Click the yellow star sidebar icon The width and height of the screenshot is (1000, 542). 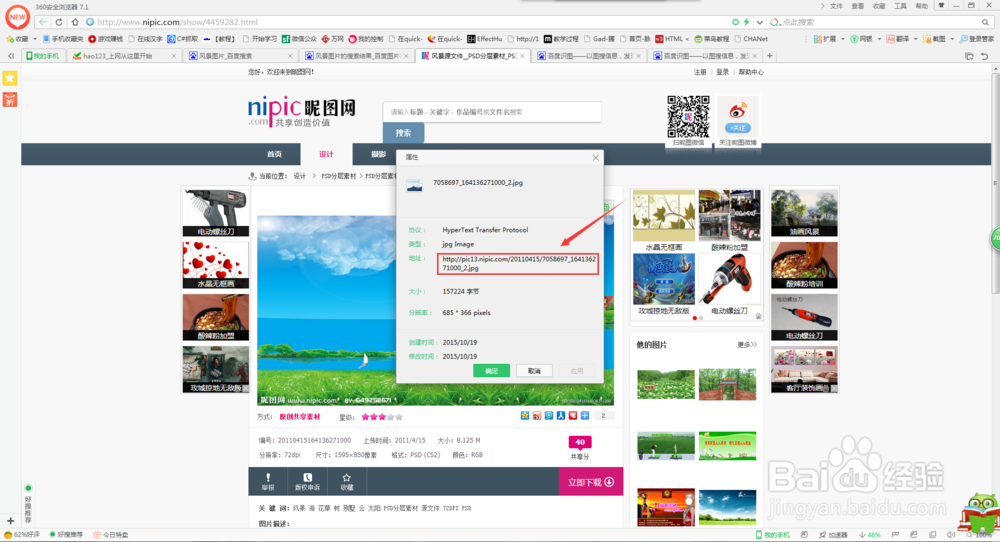tap(10, 78)
